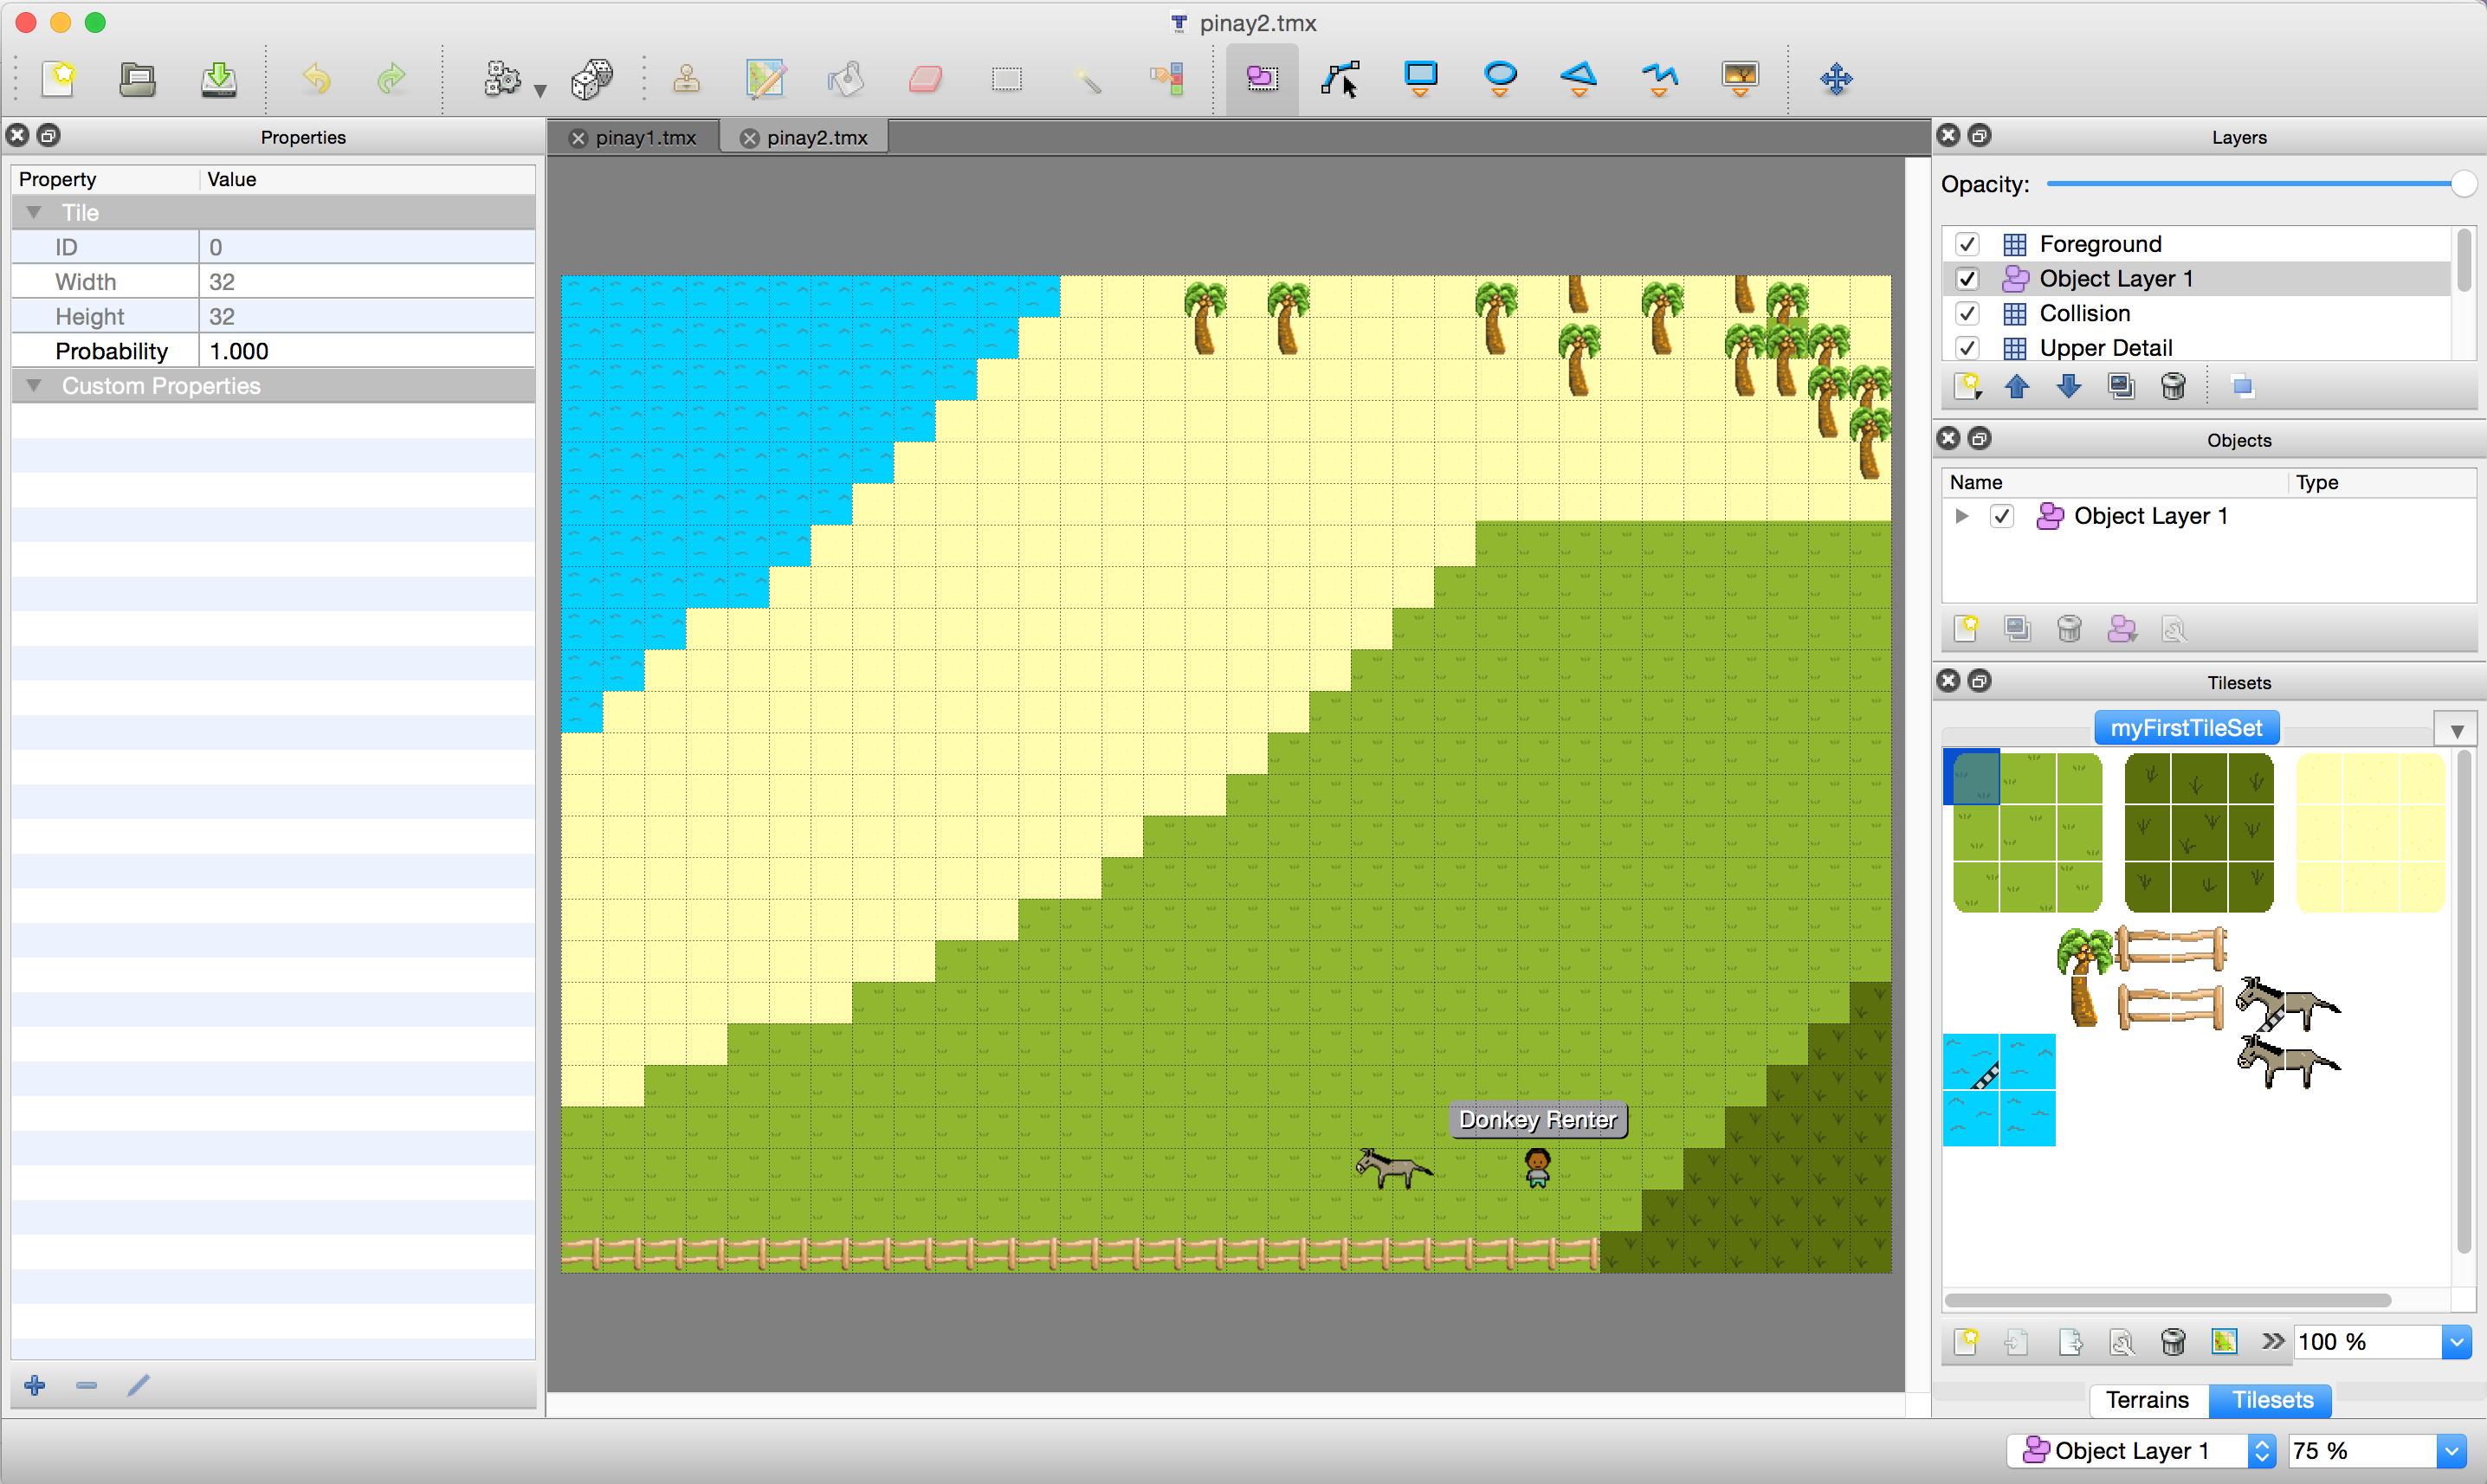Select the Bucket Fill tool

(x=845, y=78)
